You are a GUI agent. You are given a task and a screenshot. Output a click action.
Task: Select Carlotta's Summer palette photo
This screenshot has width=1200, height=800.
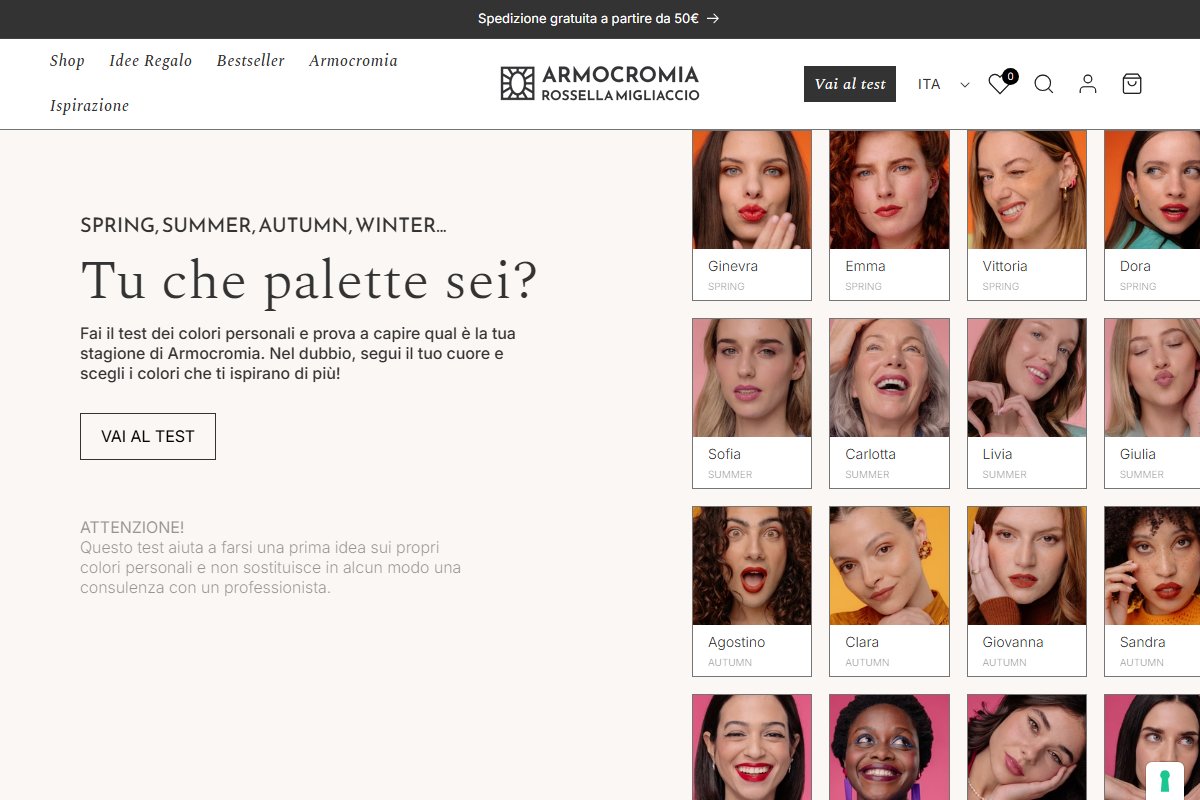click(x=889, y=377)
